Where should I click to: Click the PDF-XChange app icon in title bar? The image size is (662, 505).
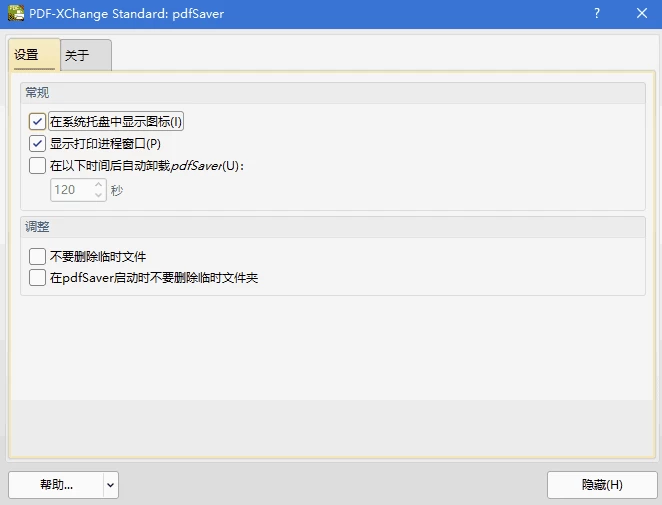[x=15, y=14]
